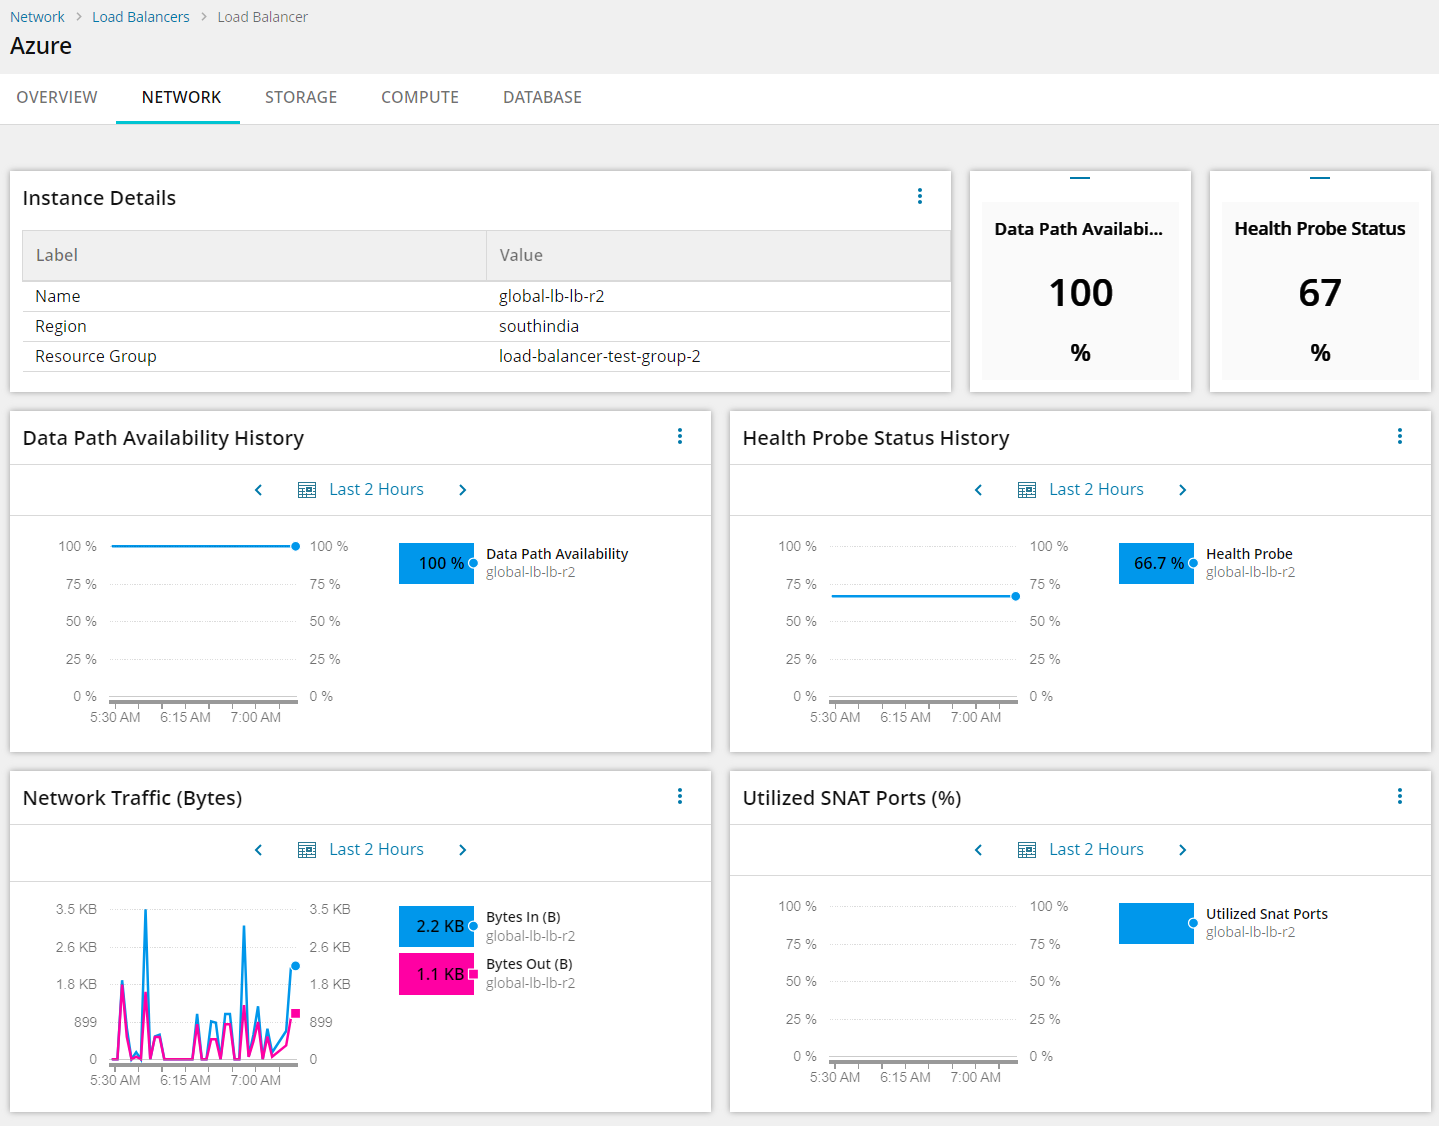The height and width of the screenshot is (1126, 1439).
Task: Go to next time range in Health Probe History
Action: [x=1182, y=490]
